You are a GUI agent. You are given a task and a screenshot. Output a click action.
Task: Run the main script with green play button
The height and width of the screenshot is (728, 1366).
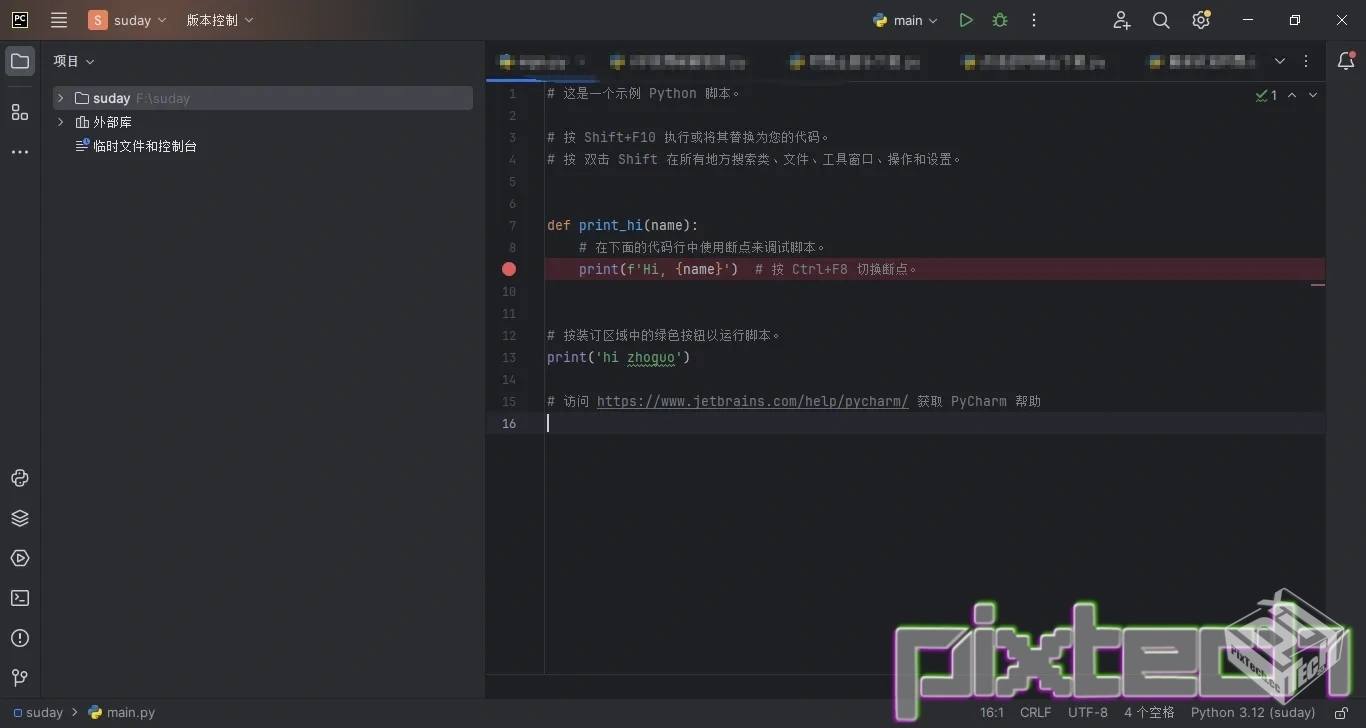(965, 20)
